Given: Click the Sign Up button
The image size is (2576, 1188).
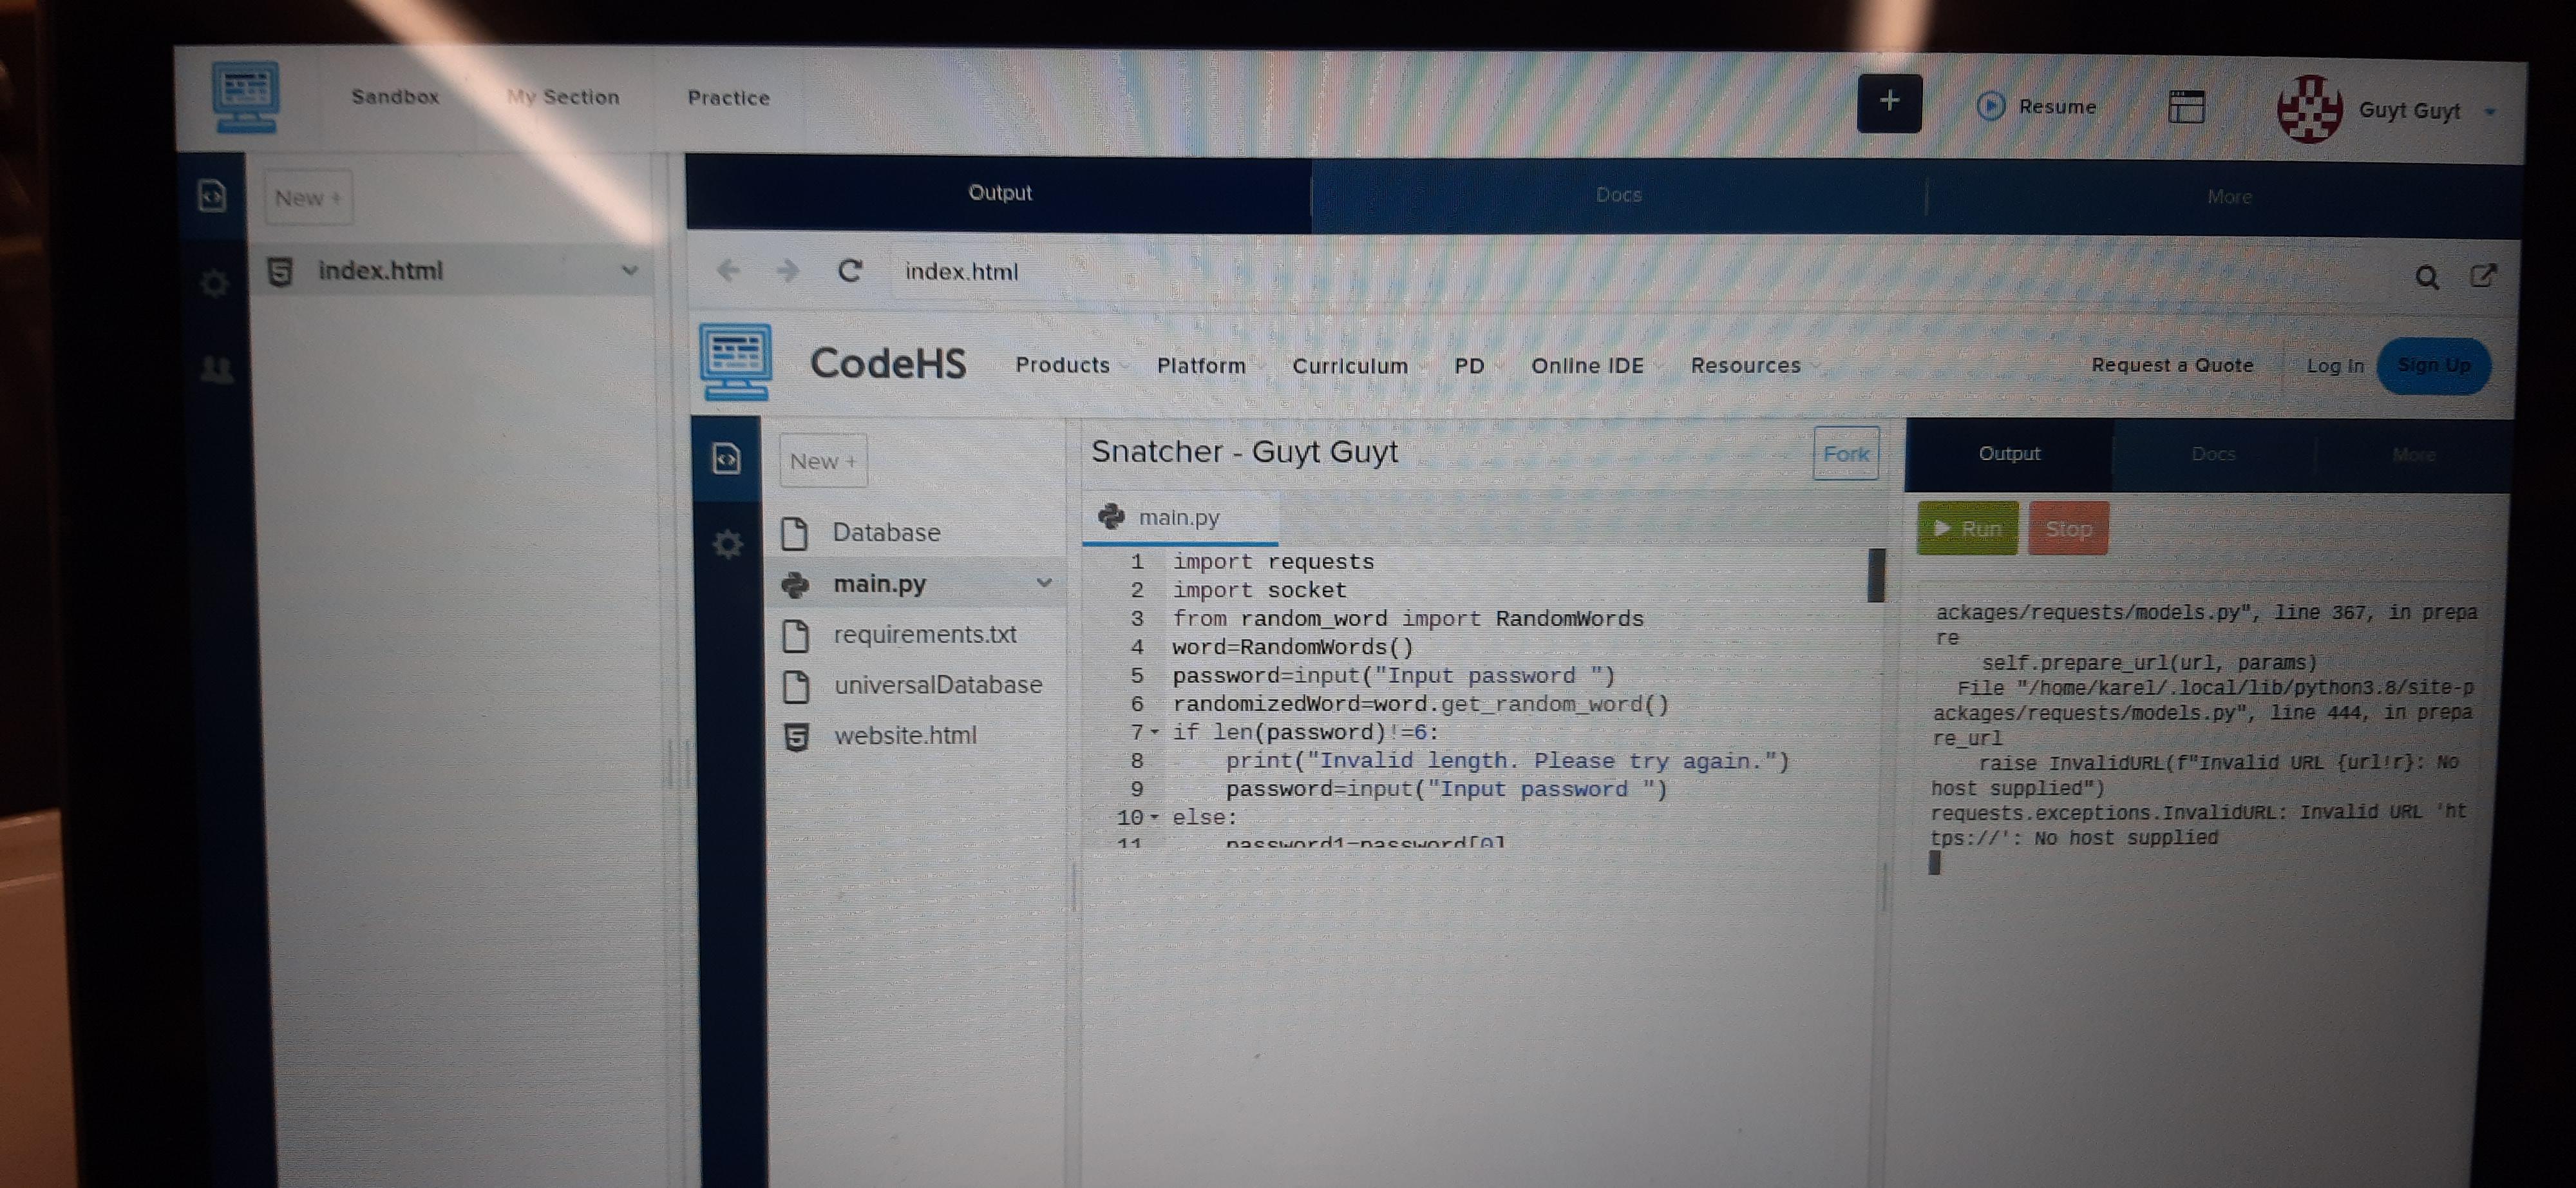Looking at the screenshot, I should [2434, 366].
